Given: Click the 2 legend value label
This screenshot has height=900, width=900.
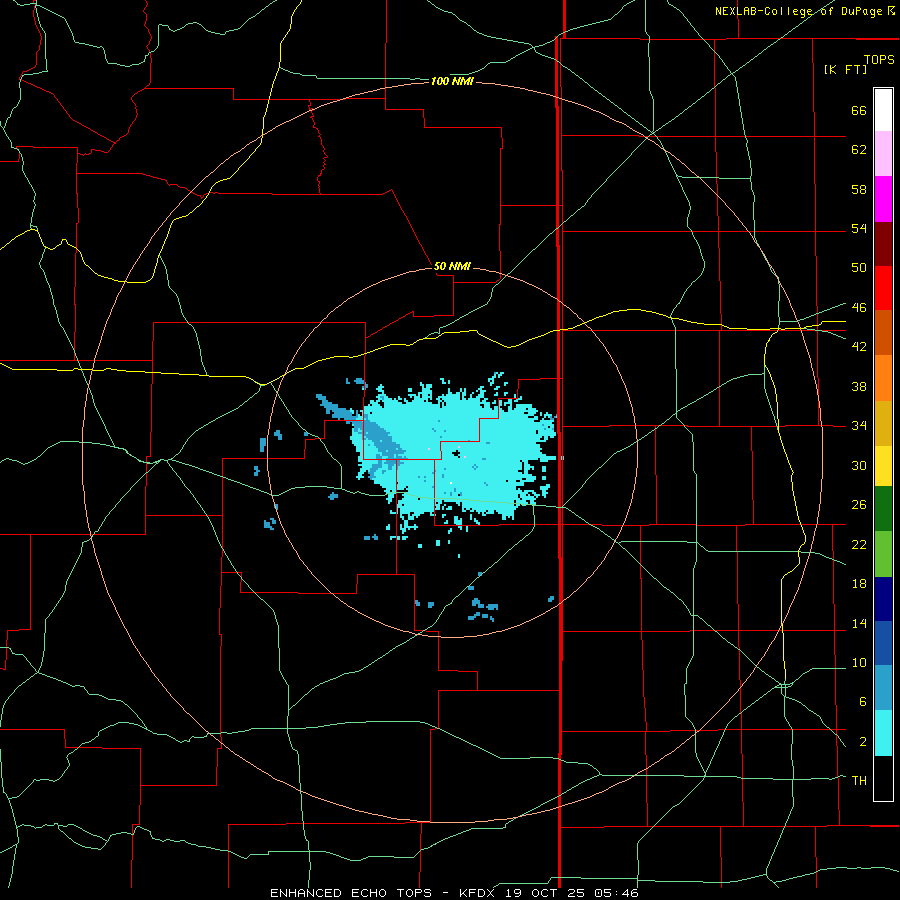Looking at the screenshot, I should [863, 742].
